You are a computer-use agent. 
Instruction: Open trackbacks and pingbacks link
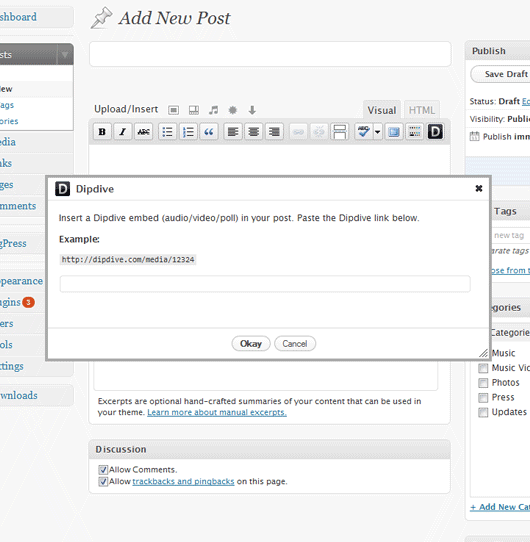tap(183, 482)
